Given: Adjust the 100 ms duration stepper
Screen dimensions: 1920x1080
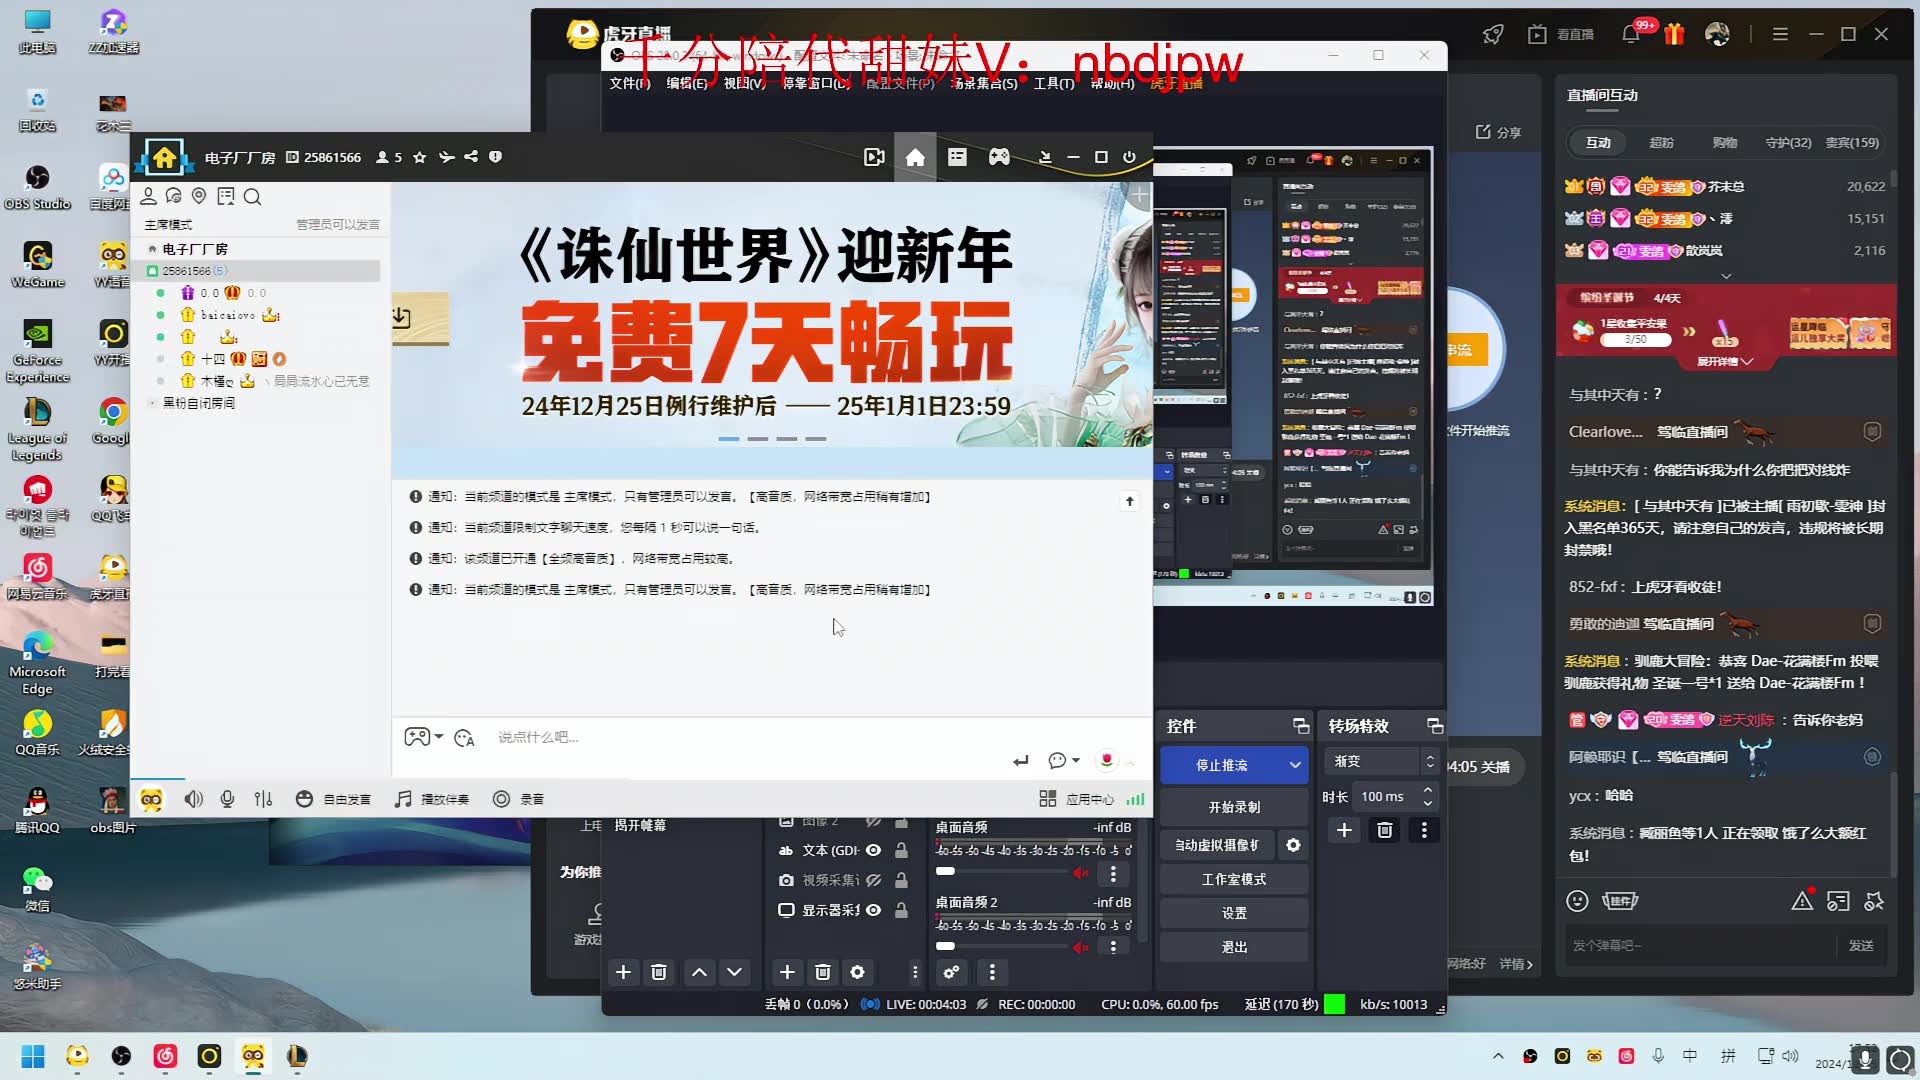Looking at the screenshot, I should pyautogui.click(x=1427, y=797).
